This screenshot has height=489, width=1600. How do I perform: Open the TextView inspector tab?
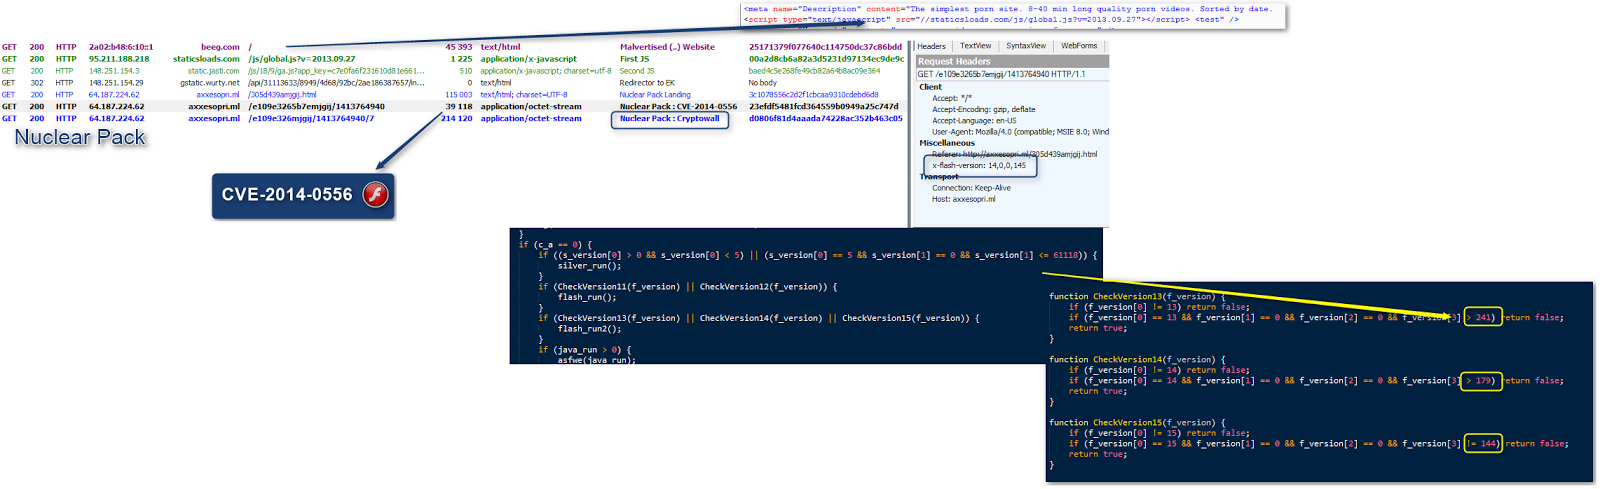tap(975, 46)
